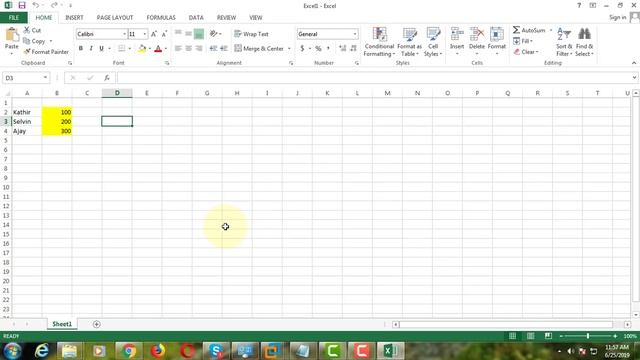
Task: Activate the Format Painter tool
Action: pos(46,52)
